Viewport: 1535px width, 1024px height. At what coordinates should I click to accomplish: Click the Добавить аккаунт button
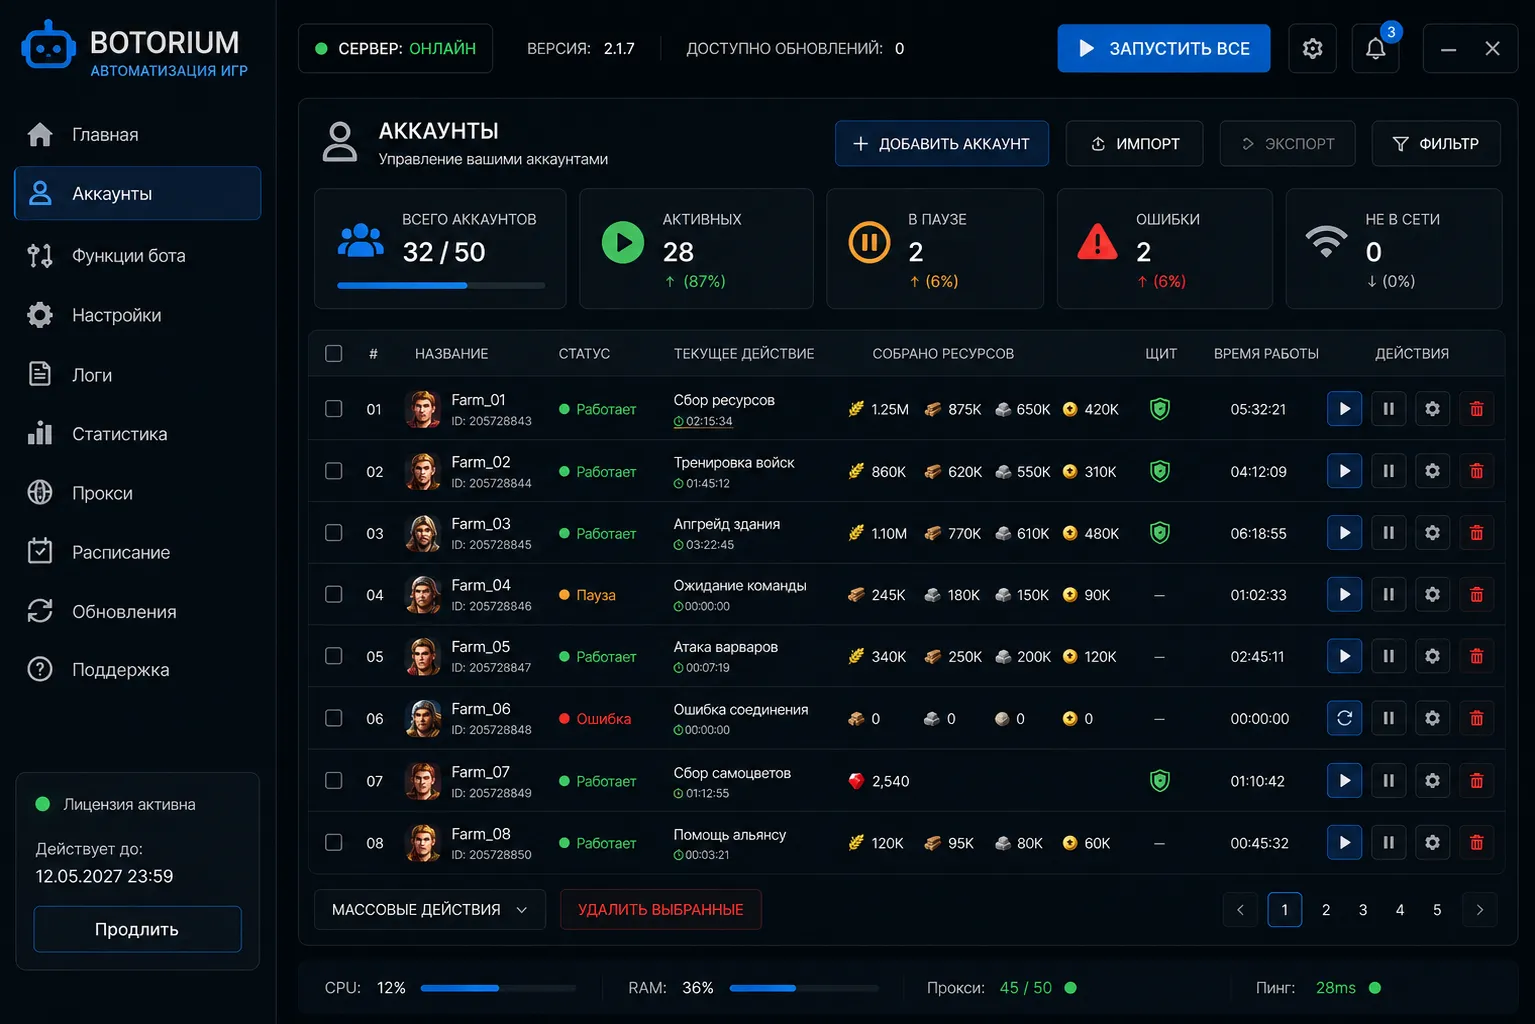pyautogui.click(x=942, y=144)
